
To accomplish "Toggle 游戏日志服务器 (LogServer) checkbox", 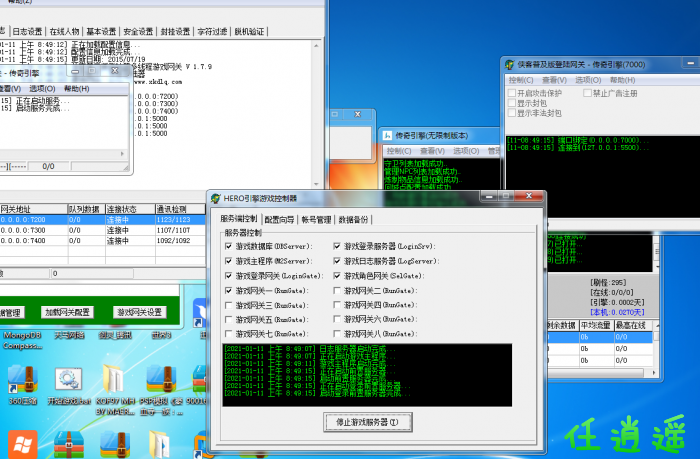I will [x=337, y=261].
